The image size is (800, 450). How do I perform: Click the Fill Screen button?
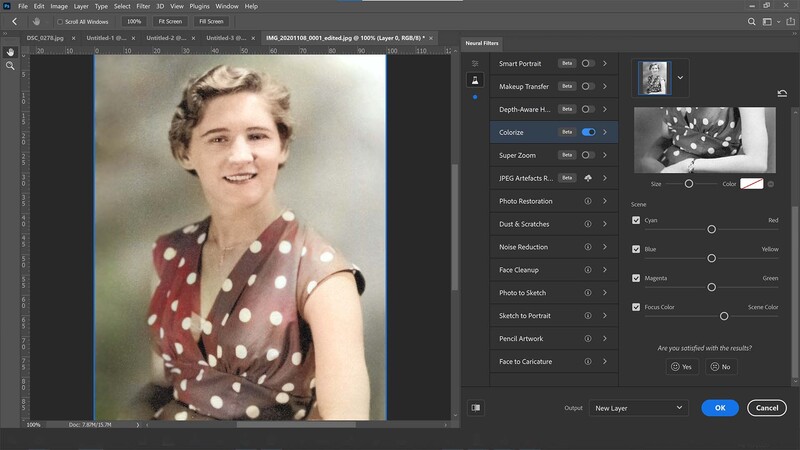[211, 21]
